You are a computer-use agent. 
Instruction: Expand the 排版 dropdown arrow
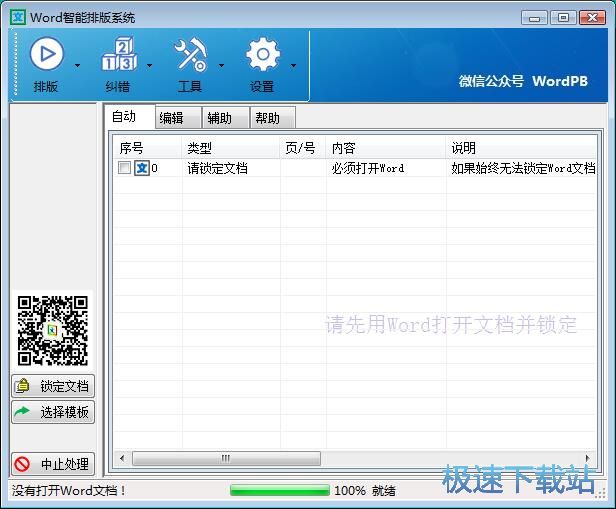pyautogui.click(x=78, y=66)
